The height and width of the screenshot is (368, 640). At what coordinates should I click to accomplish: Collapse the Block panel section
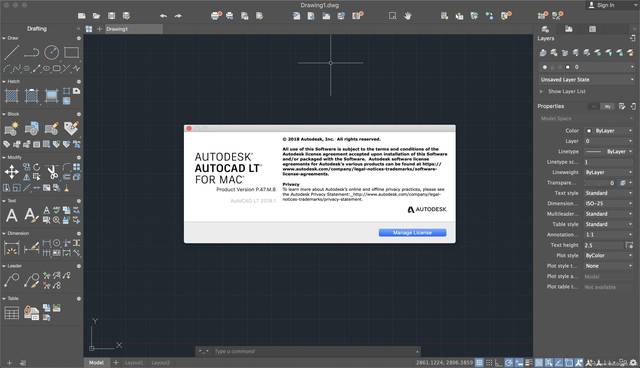[x=4, y=114]
